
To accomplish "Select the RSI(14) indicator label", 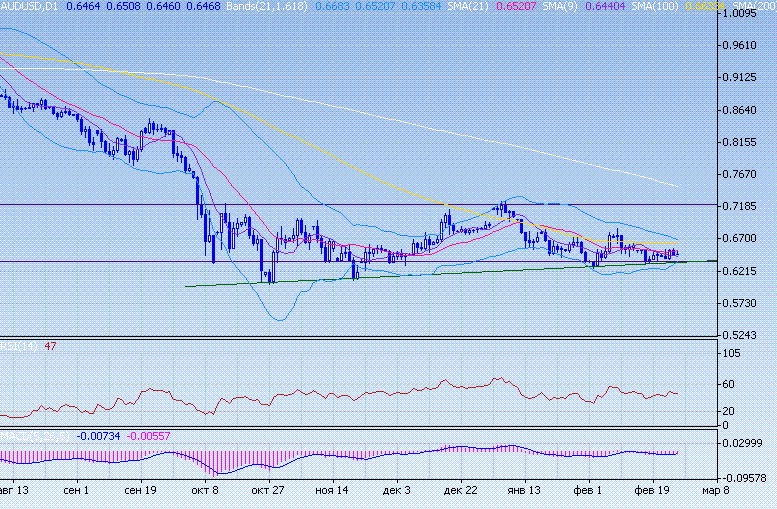I will 18,346.
